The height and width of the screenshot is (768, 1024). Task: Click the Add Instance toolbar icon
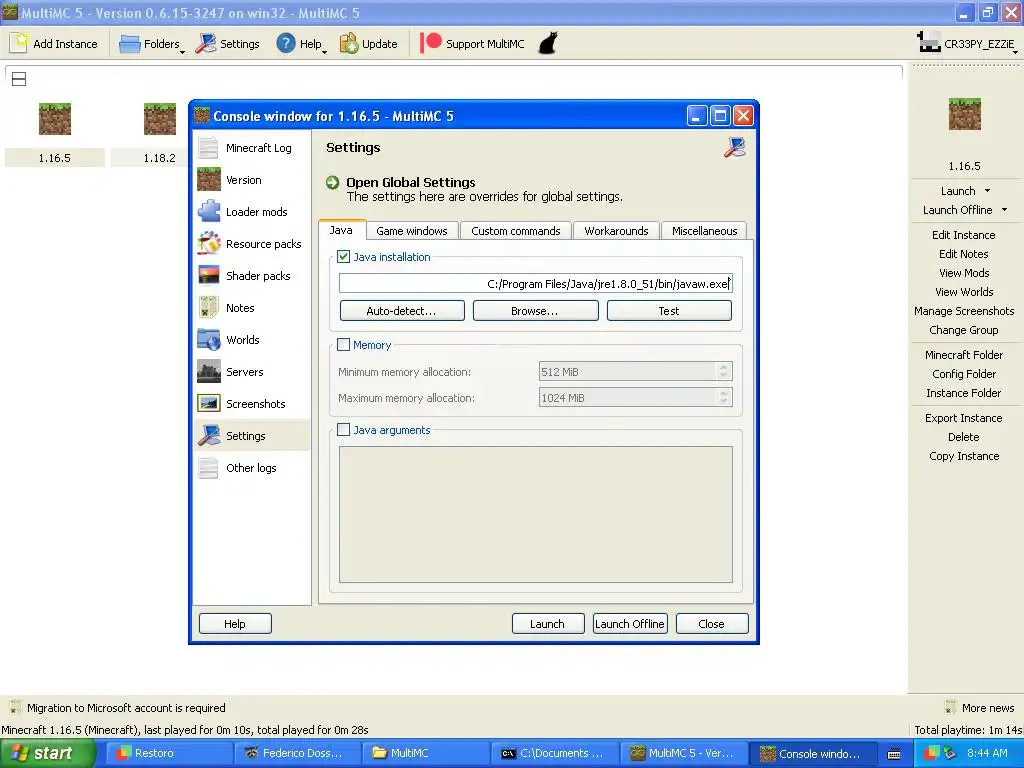[19, 43]
